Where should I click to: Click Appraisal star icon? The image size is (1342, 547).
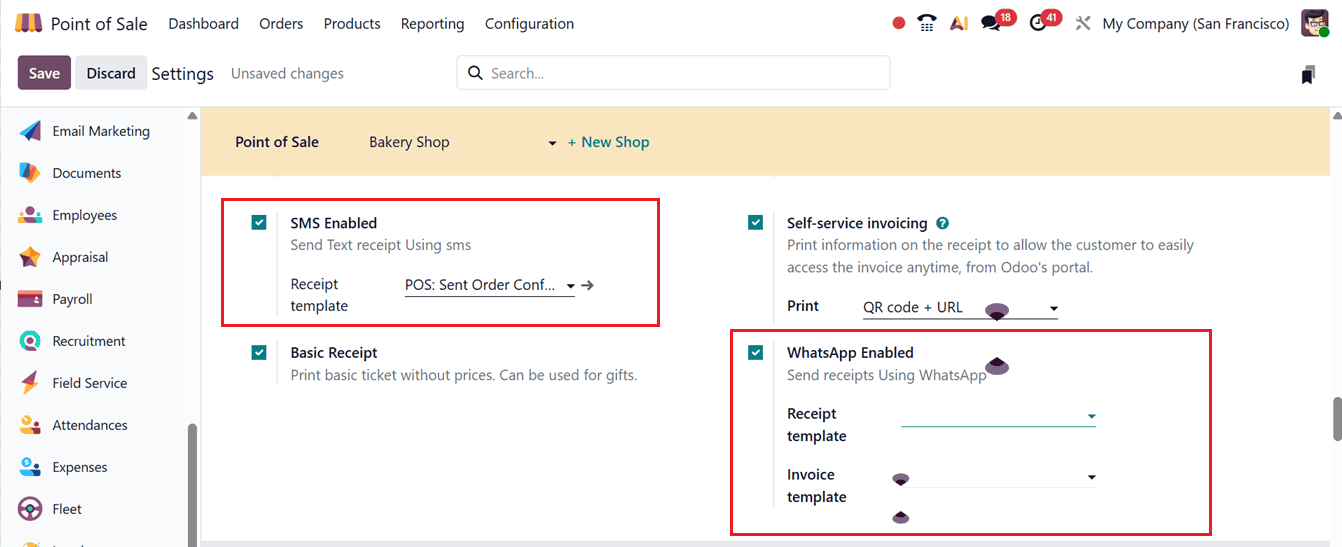31,257
